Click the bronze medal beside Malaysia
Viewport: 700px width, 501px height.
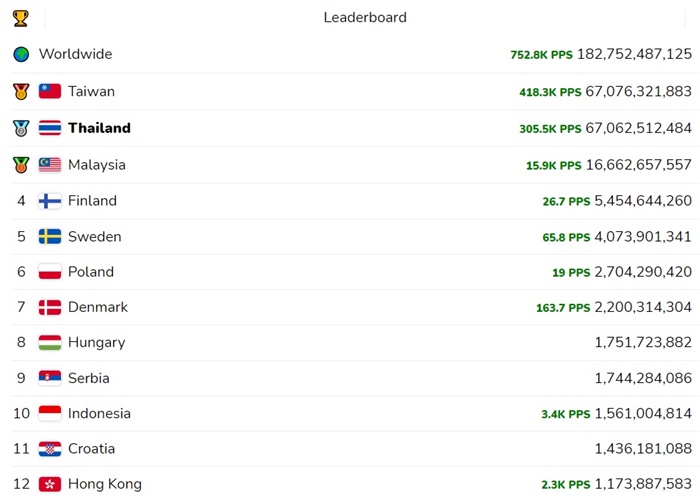tap(21, 164)
